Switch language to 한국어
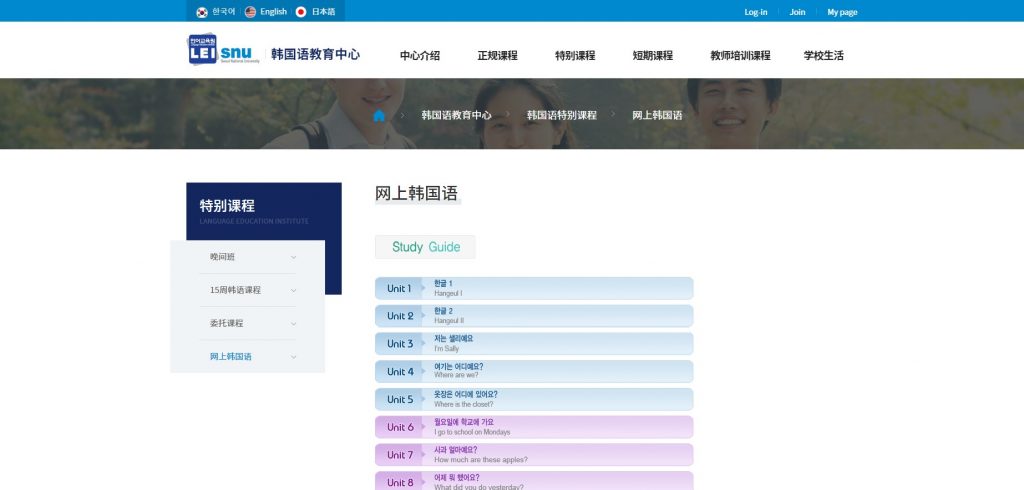Viewport: 1024px width, 490px height. click(x=224, y=12)
